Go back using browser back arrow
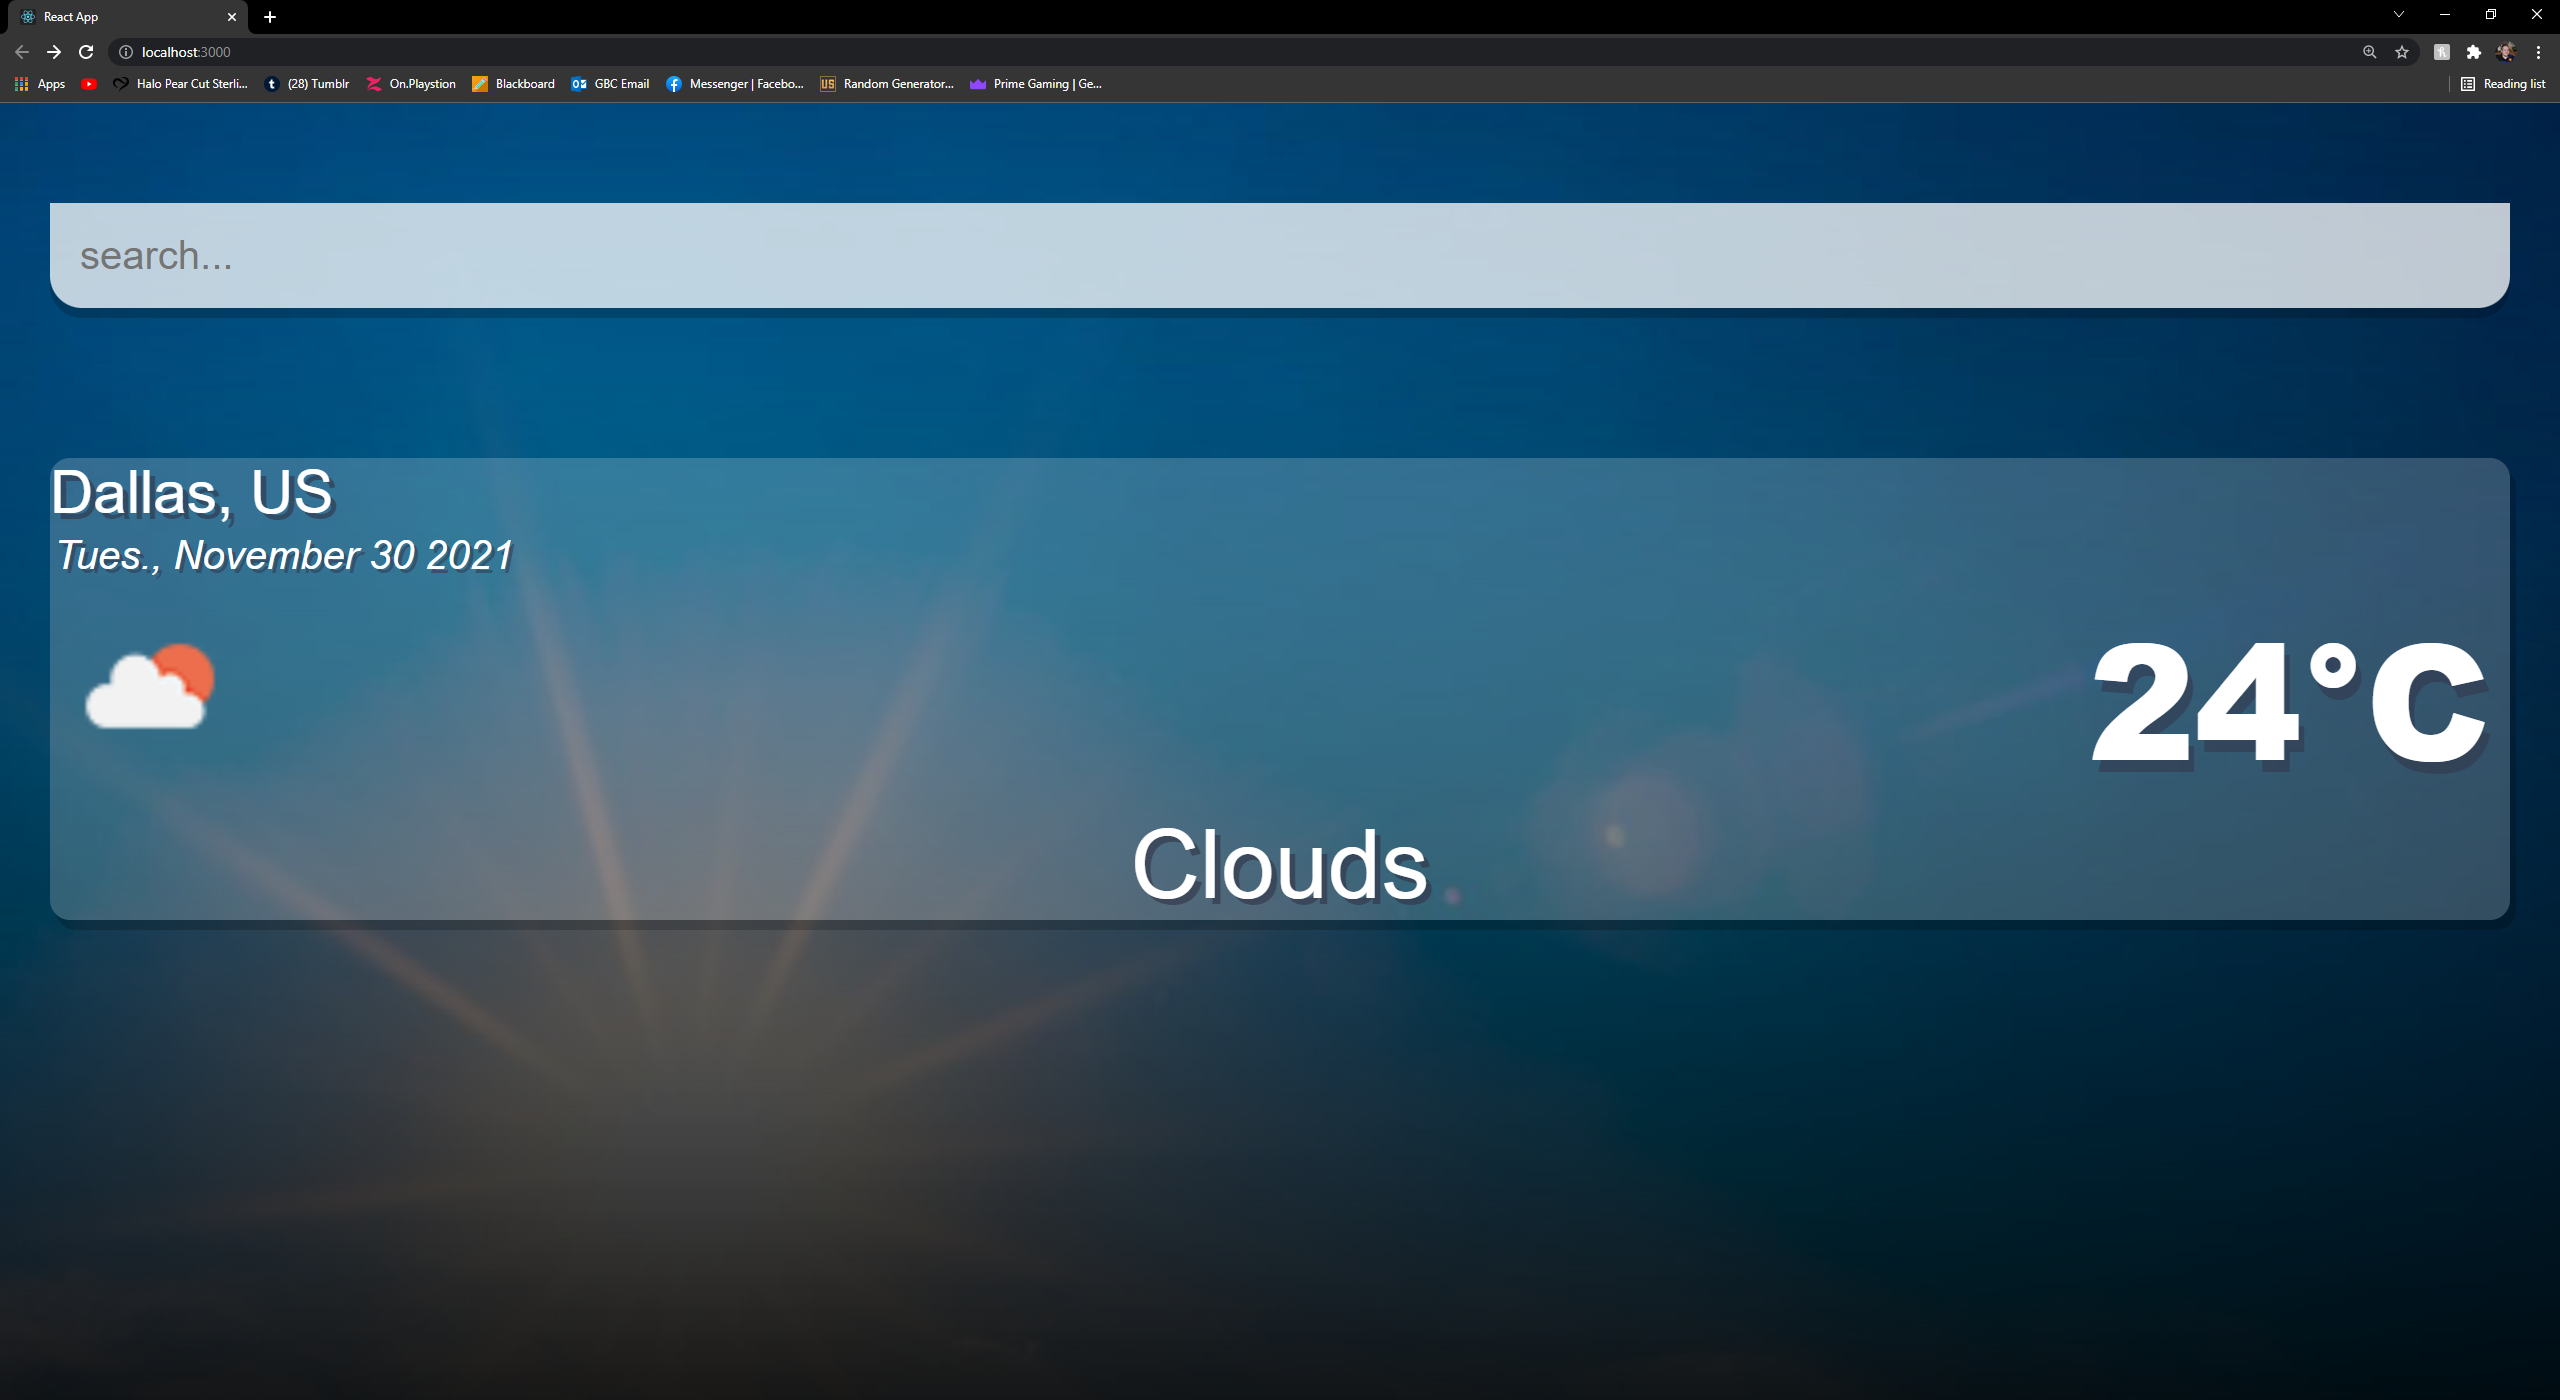Viewport: 2560px width, 1400px height. [x=22, y=52]
